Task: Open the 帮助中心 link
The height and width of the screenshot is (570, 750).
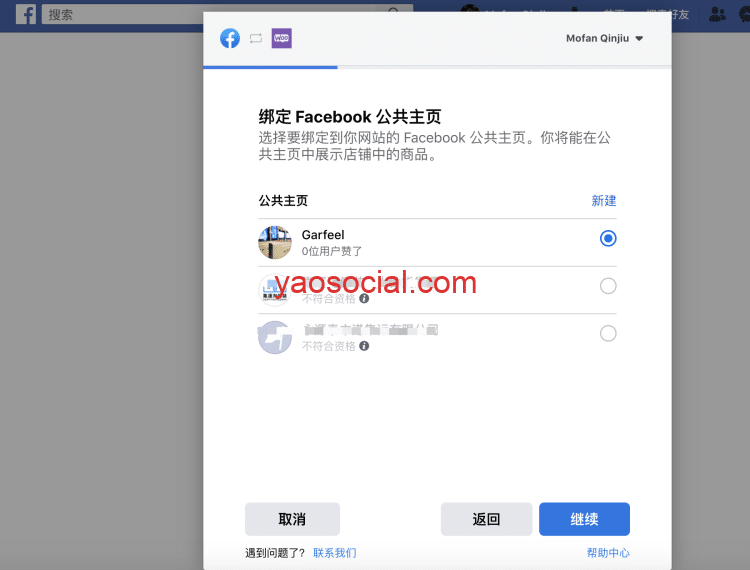Action: point(608,553)
